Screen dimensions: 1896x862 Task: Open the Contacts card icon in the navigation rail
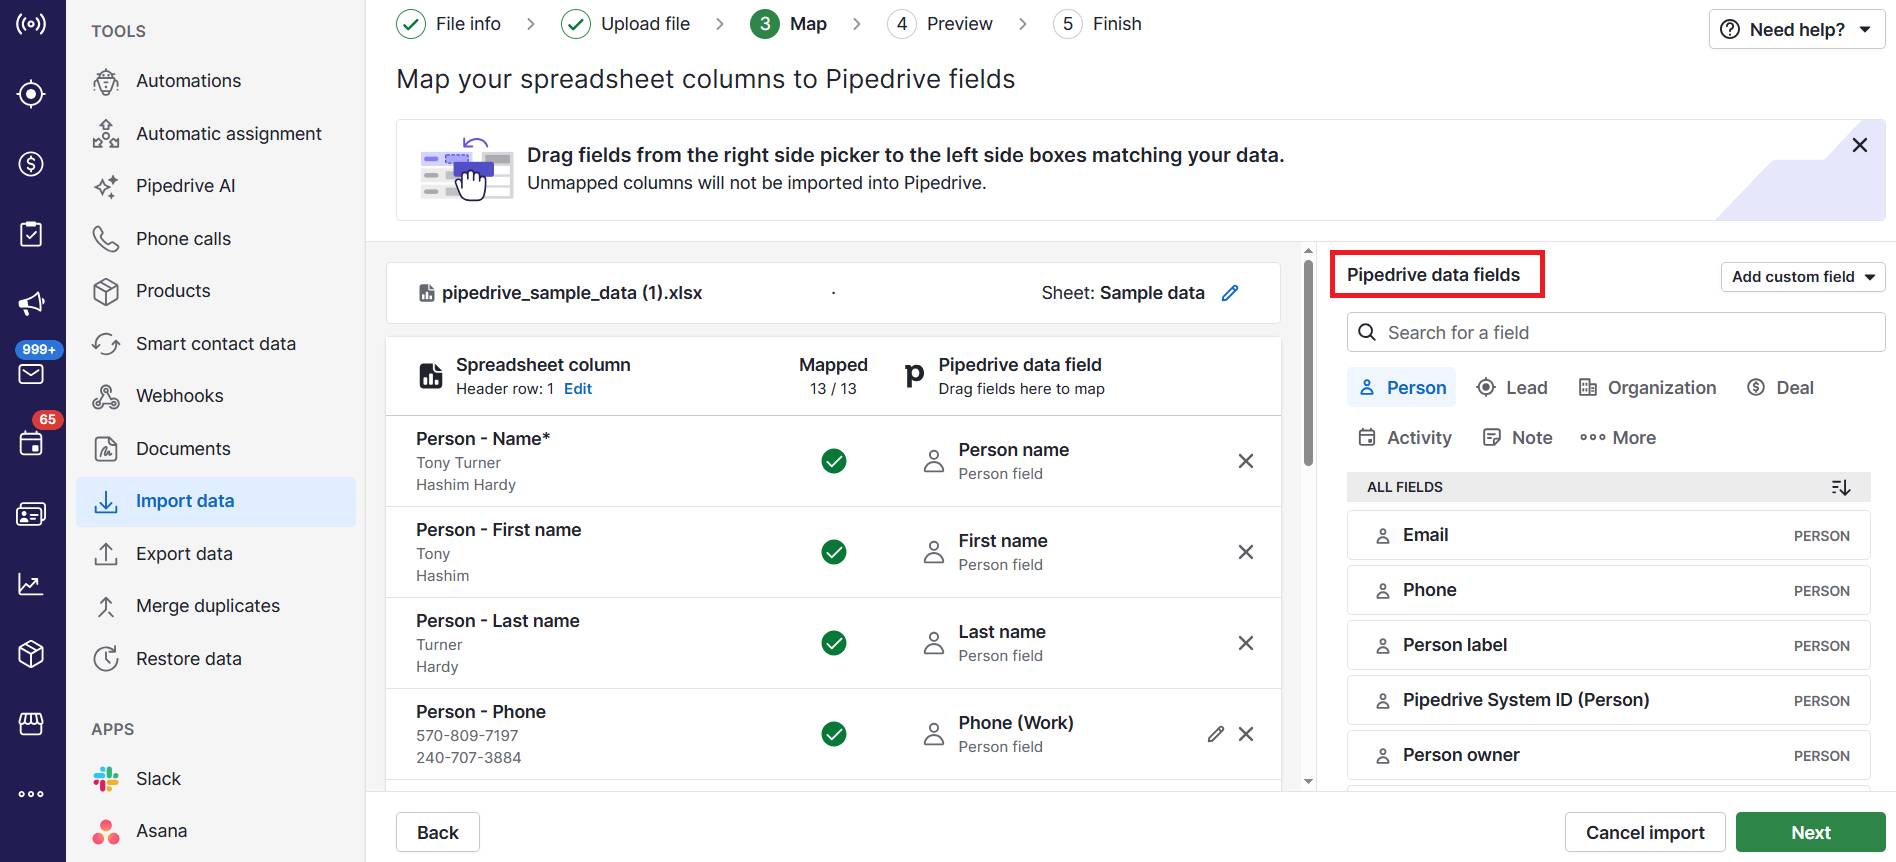[31, 514]
